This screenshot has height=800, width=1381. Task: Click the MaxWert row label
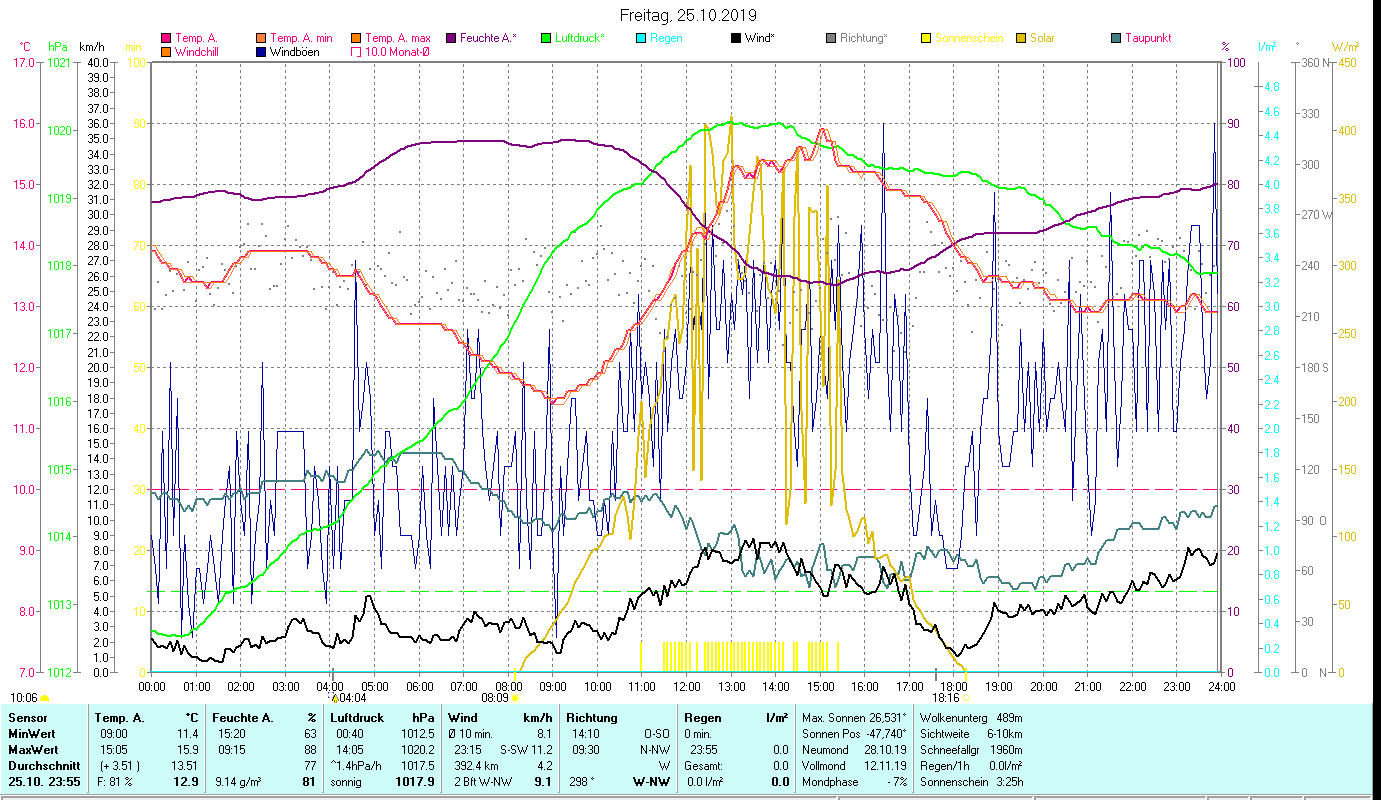pyautogui.click(x=35, y=749)
